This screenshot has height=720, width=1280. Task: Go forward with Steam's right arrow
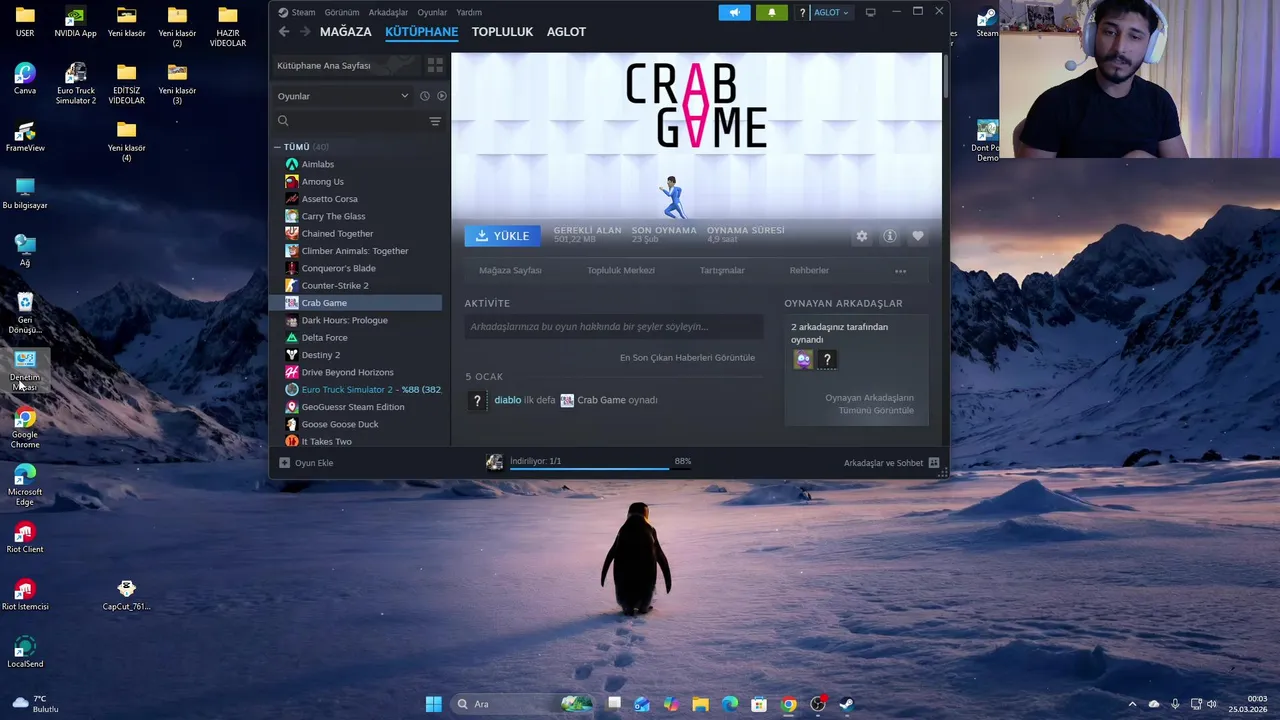[x=305, y=32]
